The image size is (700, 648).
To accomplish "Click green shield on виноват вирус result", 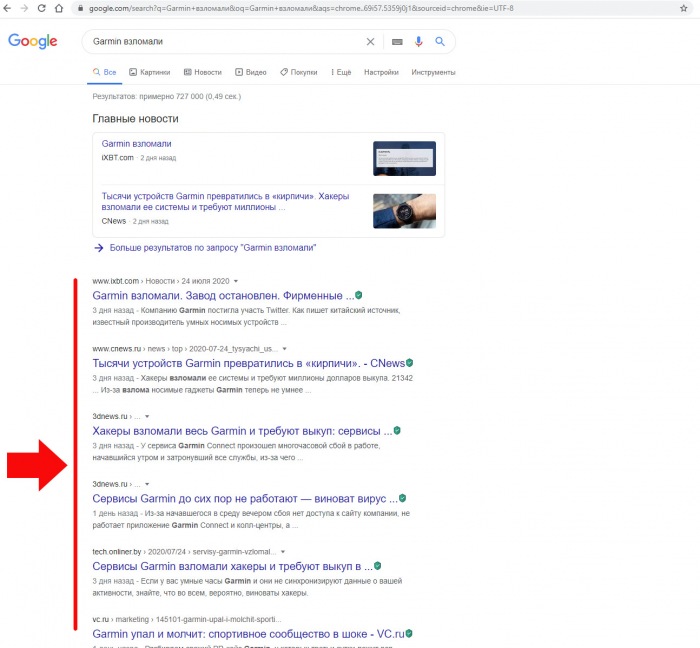I will click(402, 498).
